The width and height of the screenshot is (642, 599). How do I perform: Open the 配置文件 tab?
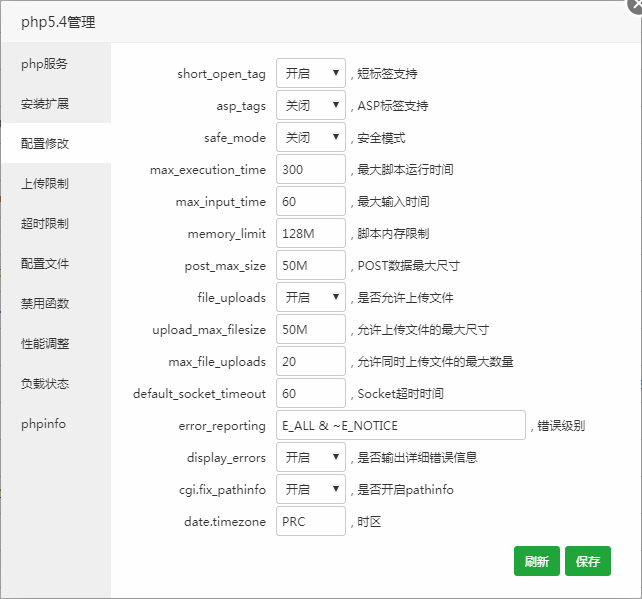45,264
